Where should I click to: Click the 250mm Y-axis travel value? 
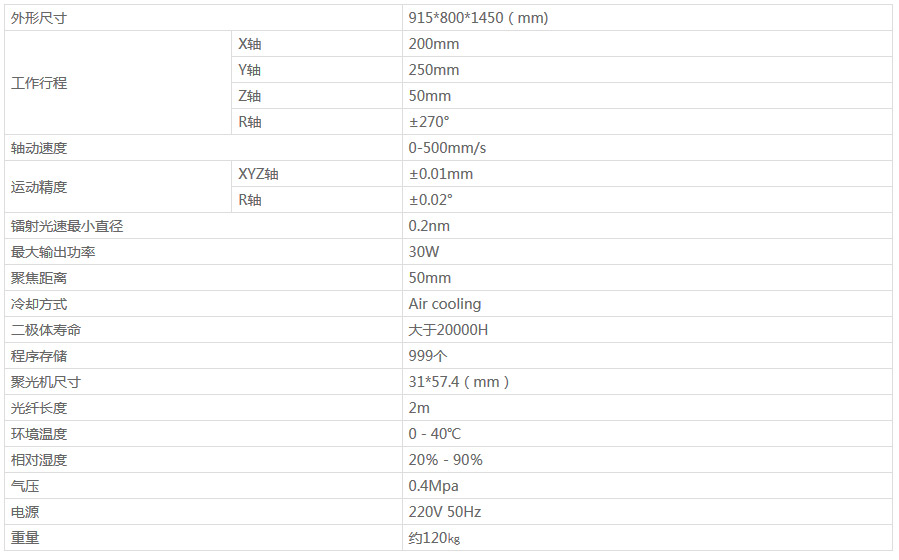coord(434,70)
